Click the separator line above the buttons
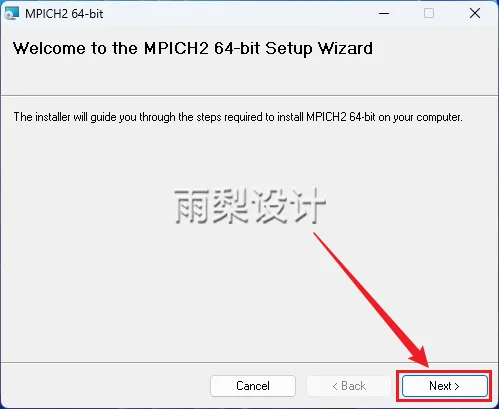Screen dimensions: 499x409 coord(249,362)
